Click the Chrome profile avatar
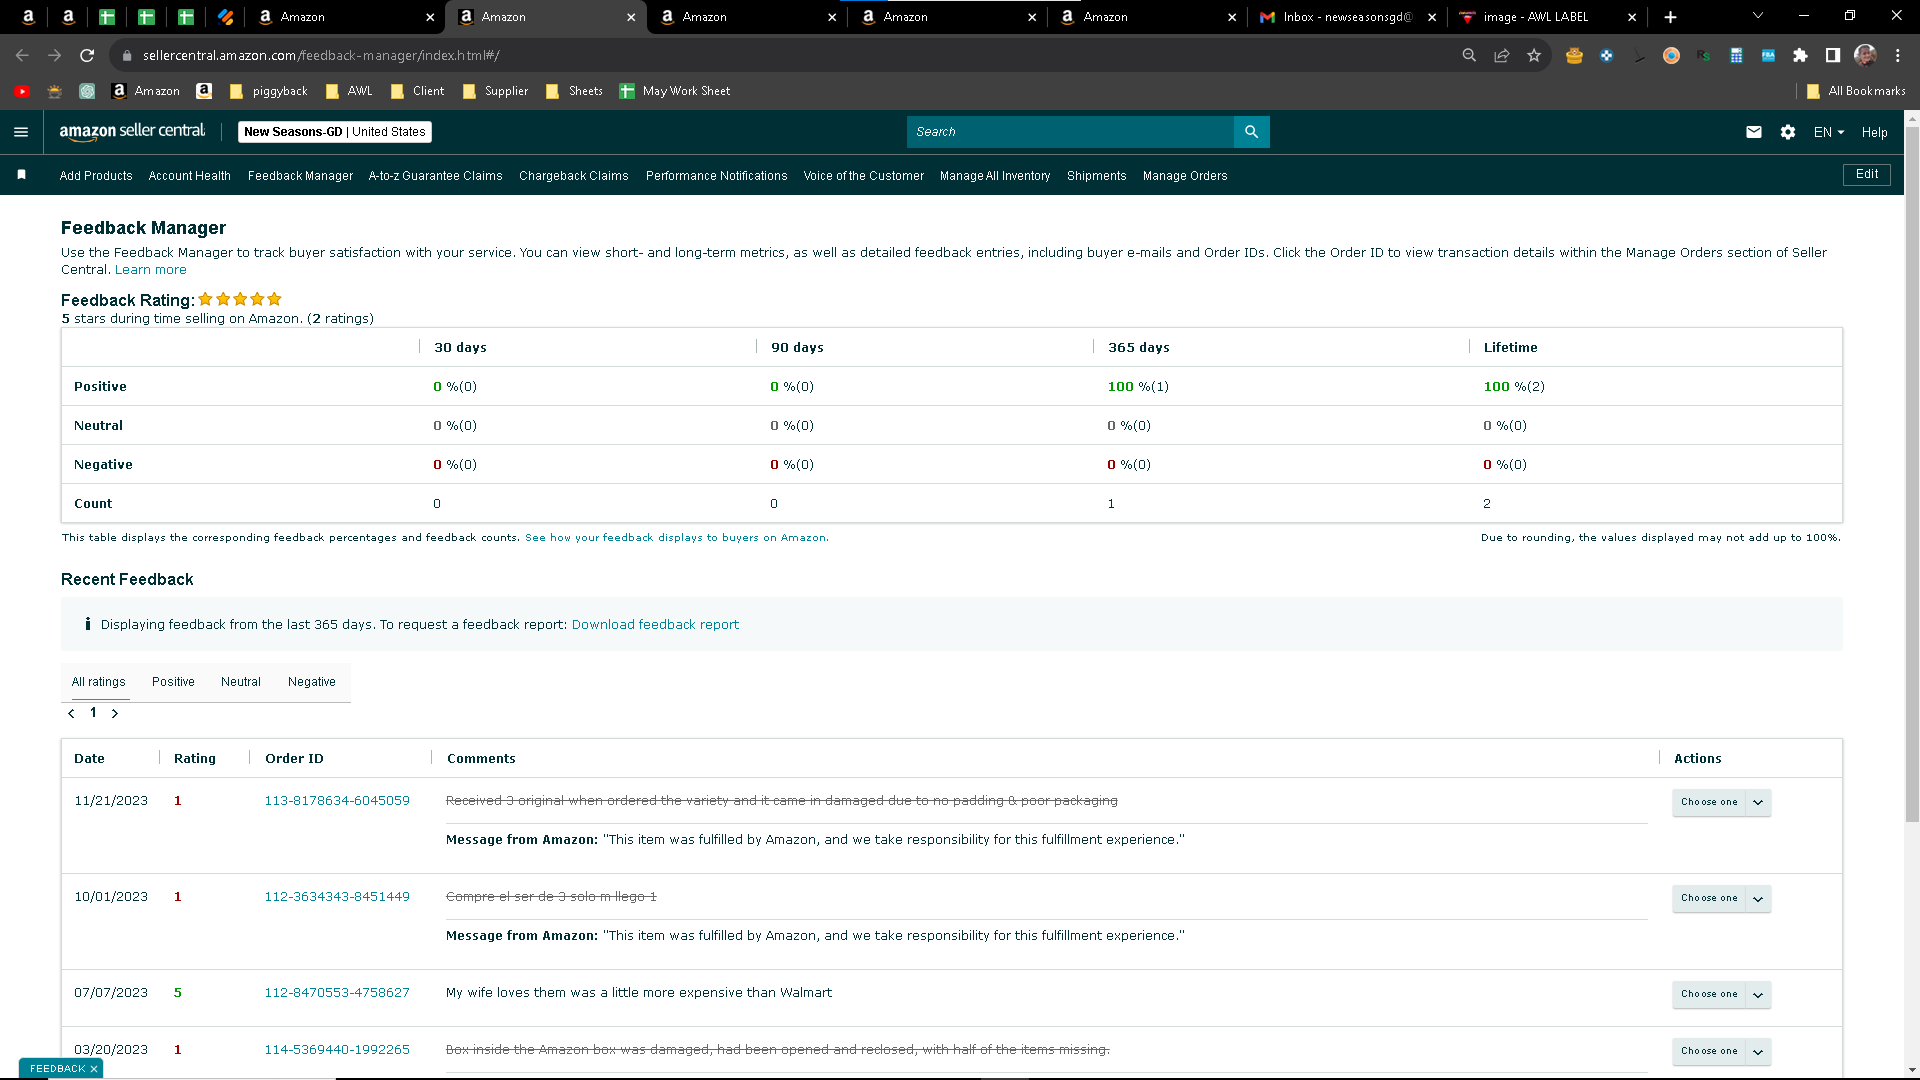 [x=1865, y=56]
